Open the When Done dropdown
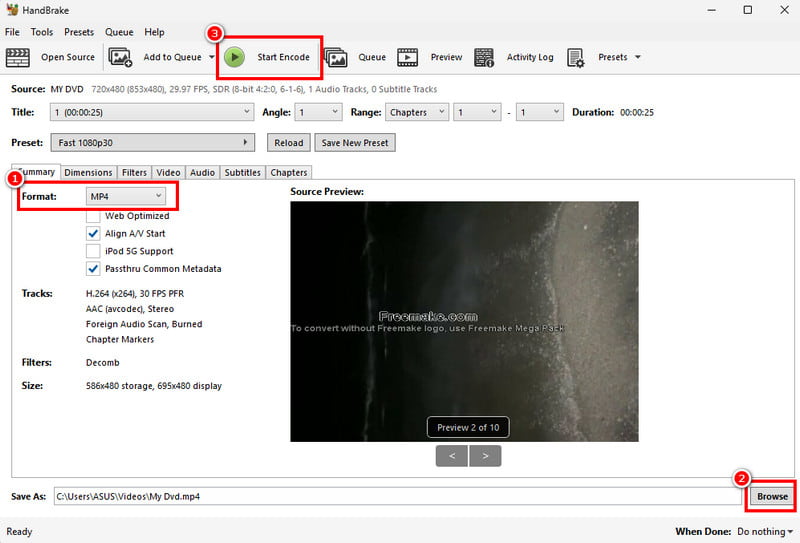 tap(765, 532)
